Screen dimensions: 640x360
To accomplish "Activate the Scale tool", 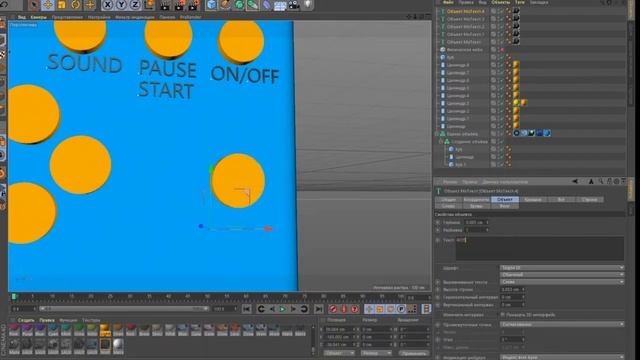I will pyautogui.click(x=62, y=5).
